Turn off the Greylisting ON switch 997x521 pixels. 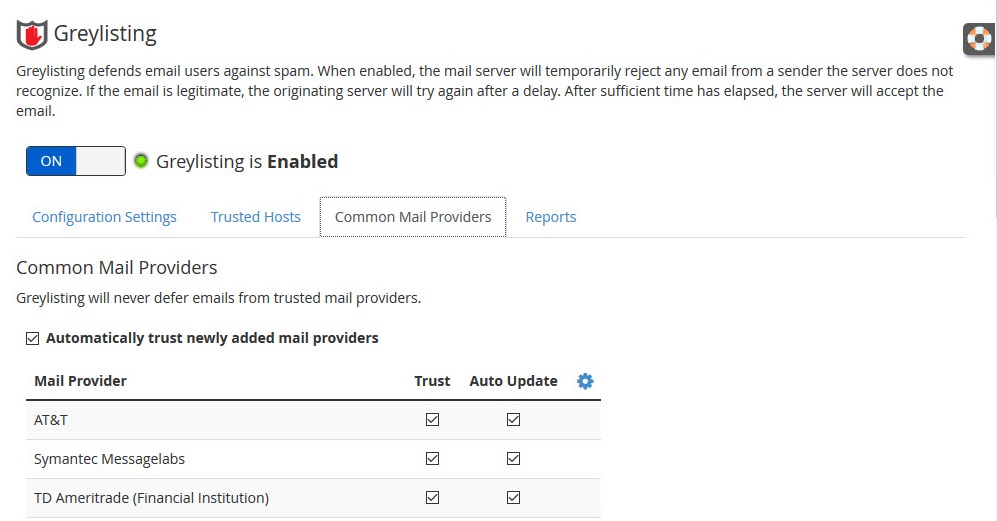tap(76, 161)
